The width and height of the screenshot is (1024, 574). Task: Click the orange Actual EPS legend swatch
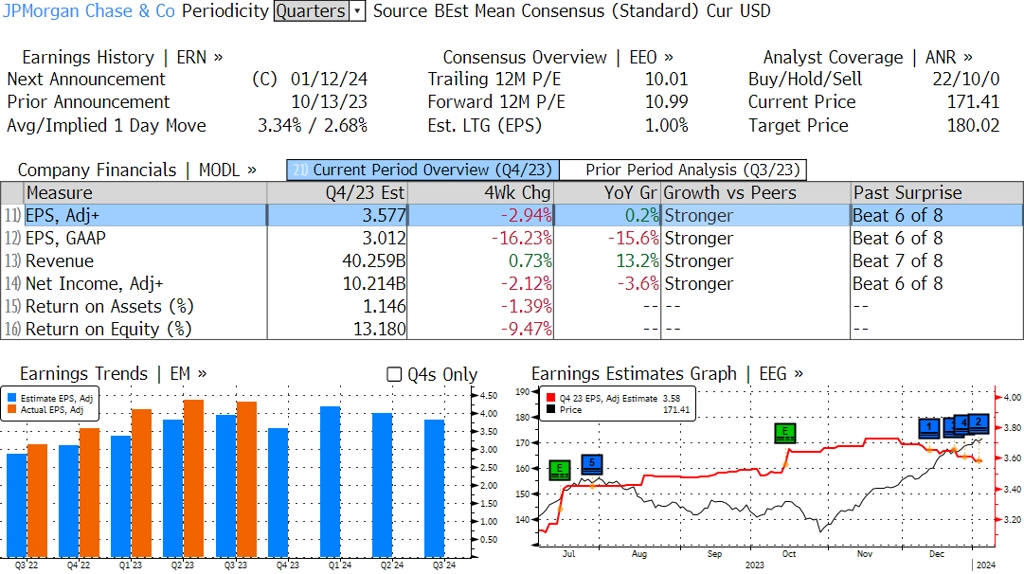click(x=12, y=409)
